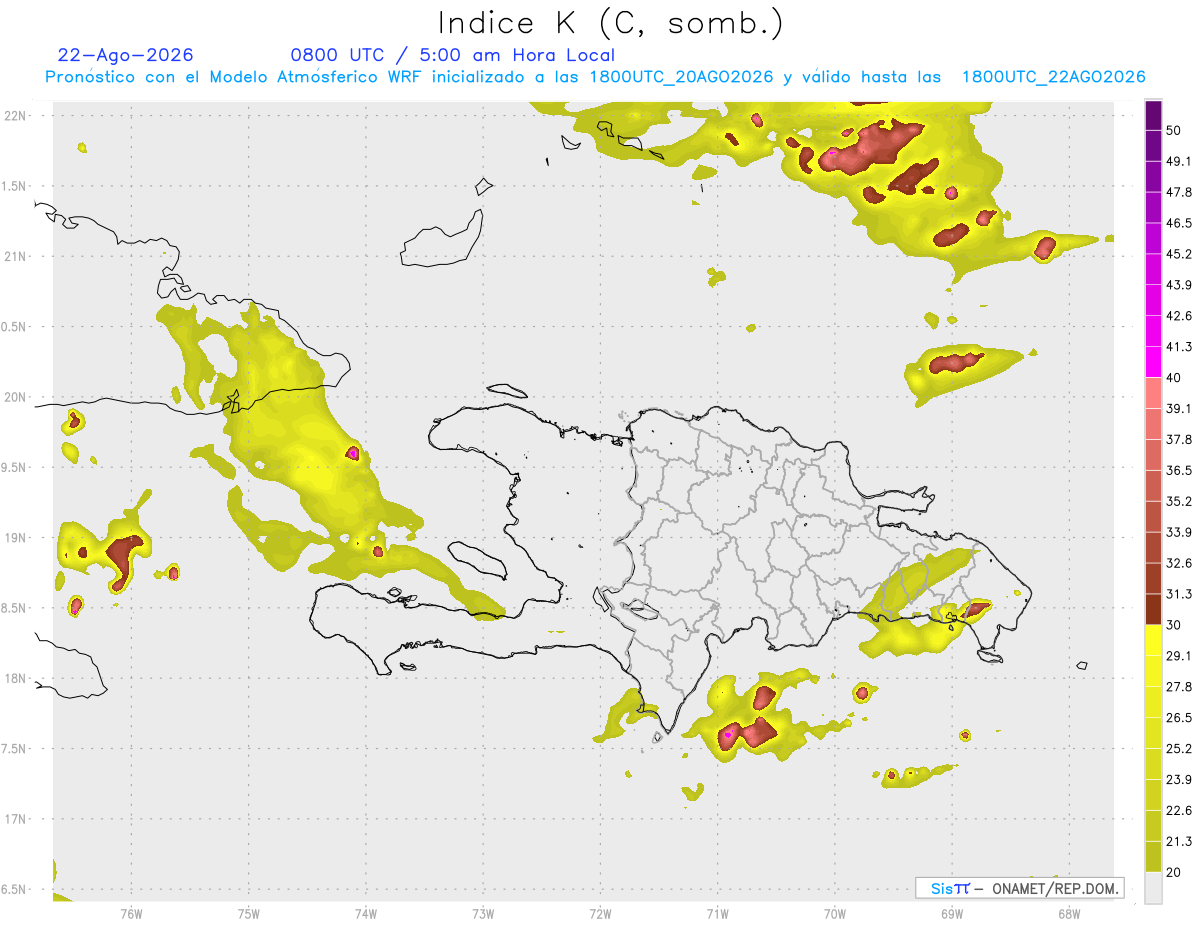Click the legend value '31.3'
Viewport: 1200px width, 927px height.
(x=1179, y=594)
